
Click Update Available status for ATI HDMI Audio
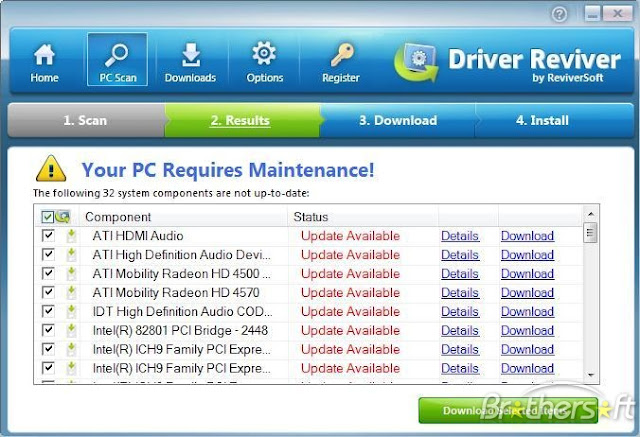[350, 236]
